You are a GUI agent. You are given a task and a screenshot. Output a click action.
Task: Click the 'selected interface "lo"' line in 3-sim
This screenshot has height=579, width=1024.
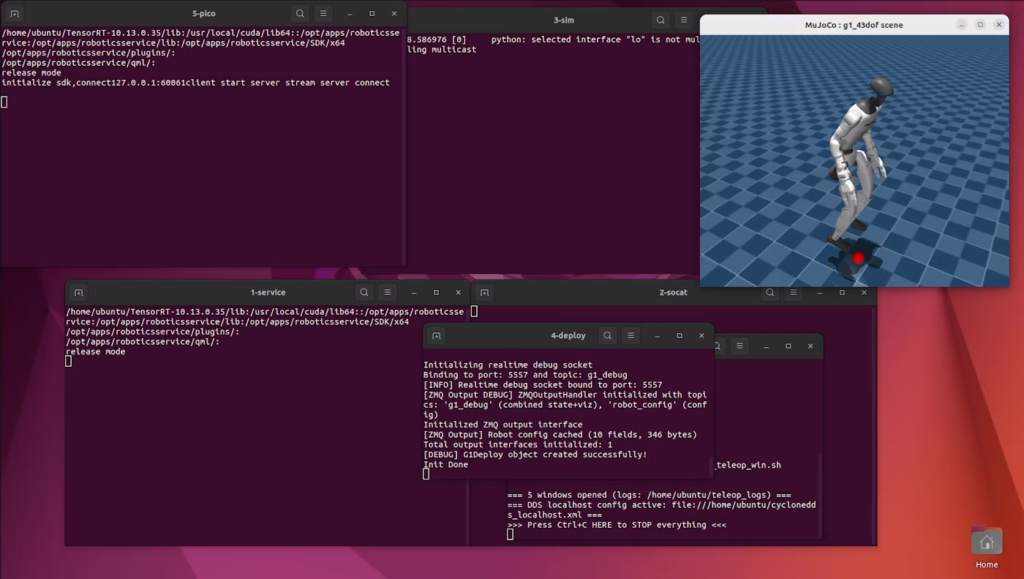coord(552,40)
